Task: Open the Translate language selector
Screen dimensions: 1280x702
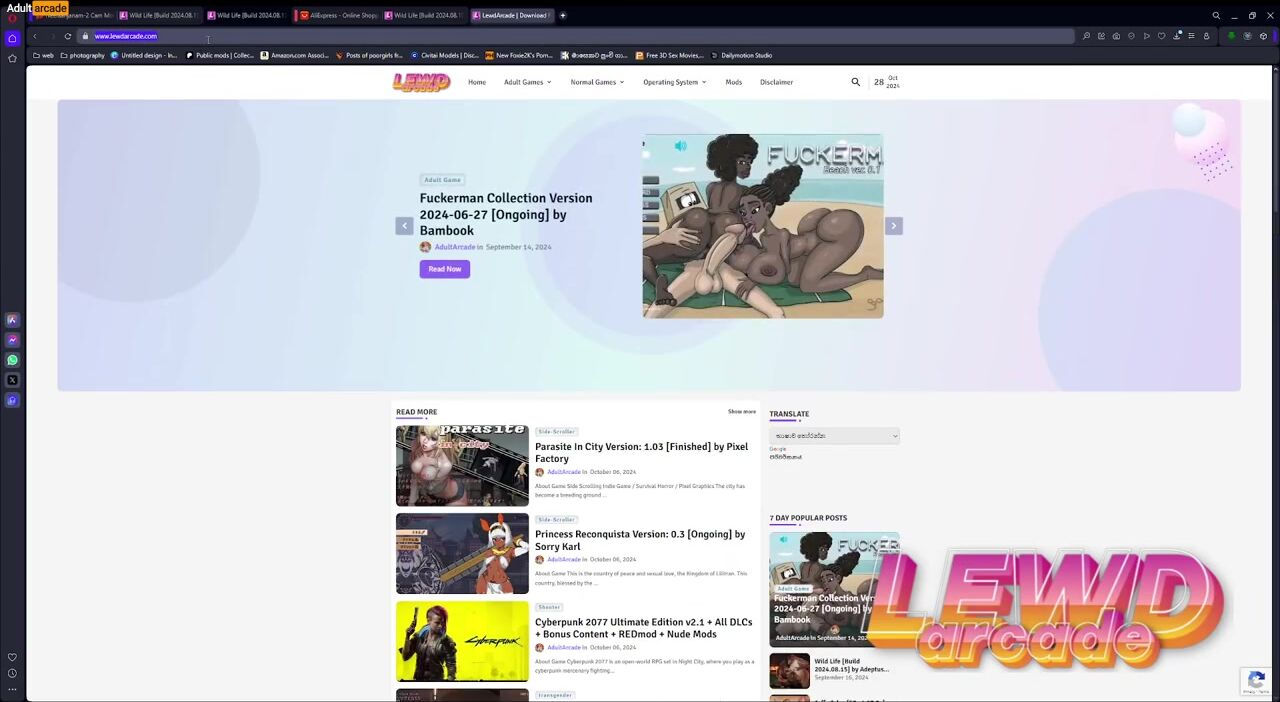Action: (x=834, y=436)
